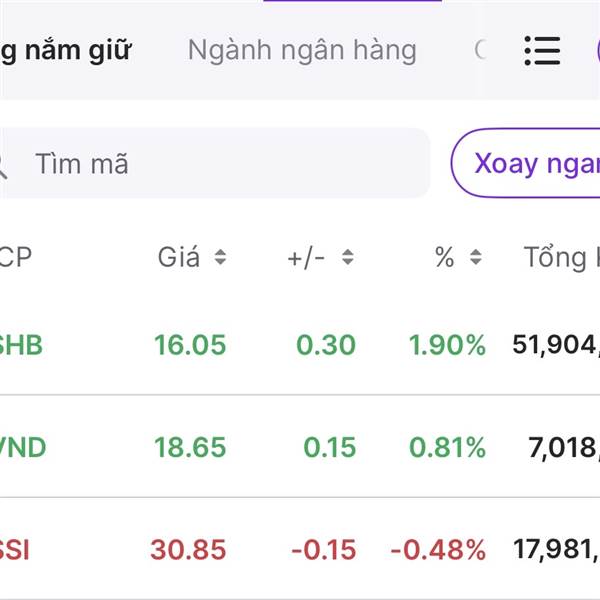Click SSI percent change -0.48%
The width and height of the screenshot is (600, 600).
pyautogui.click(x=438, y=549)
